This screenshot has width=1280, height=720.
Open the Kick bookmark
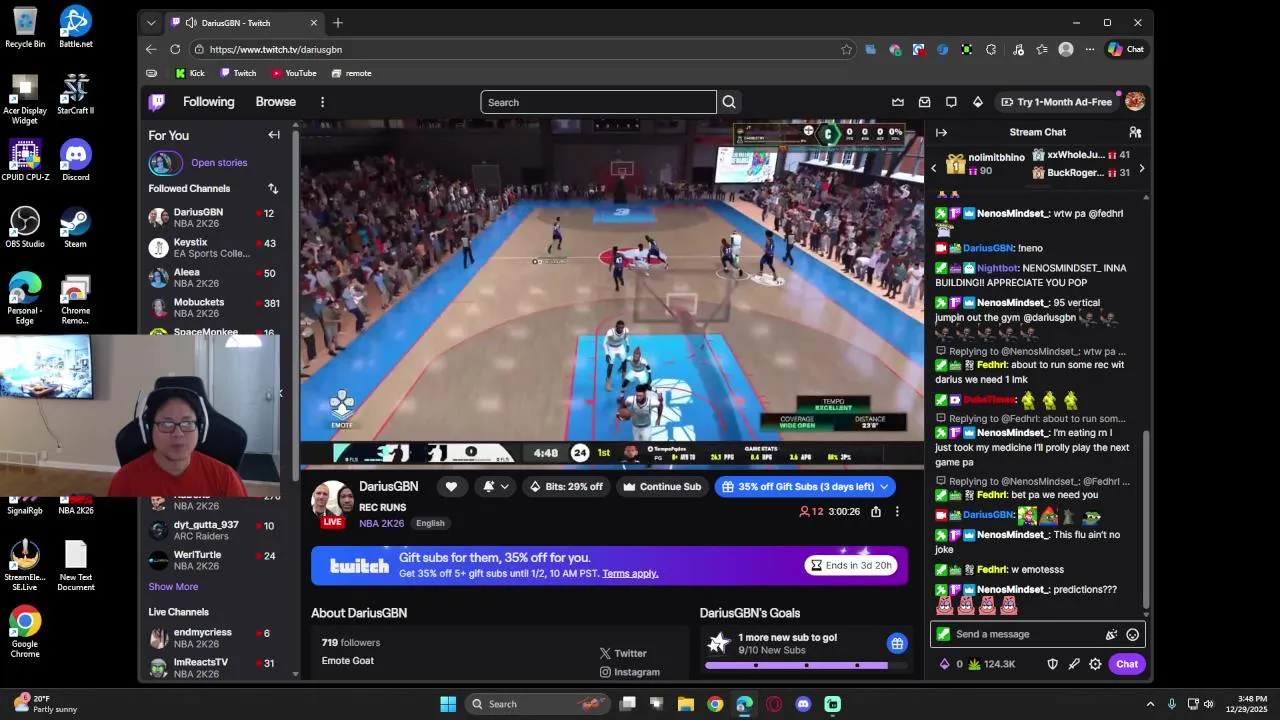190,73
